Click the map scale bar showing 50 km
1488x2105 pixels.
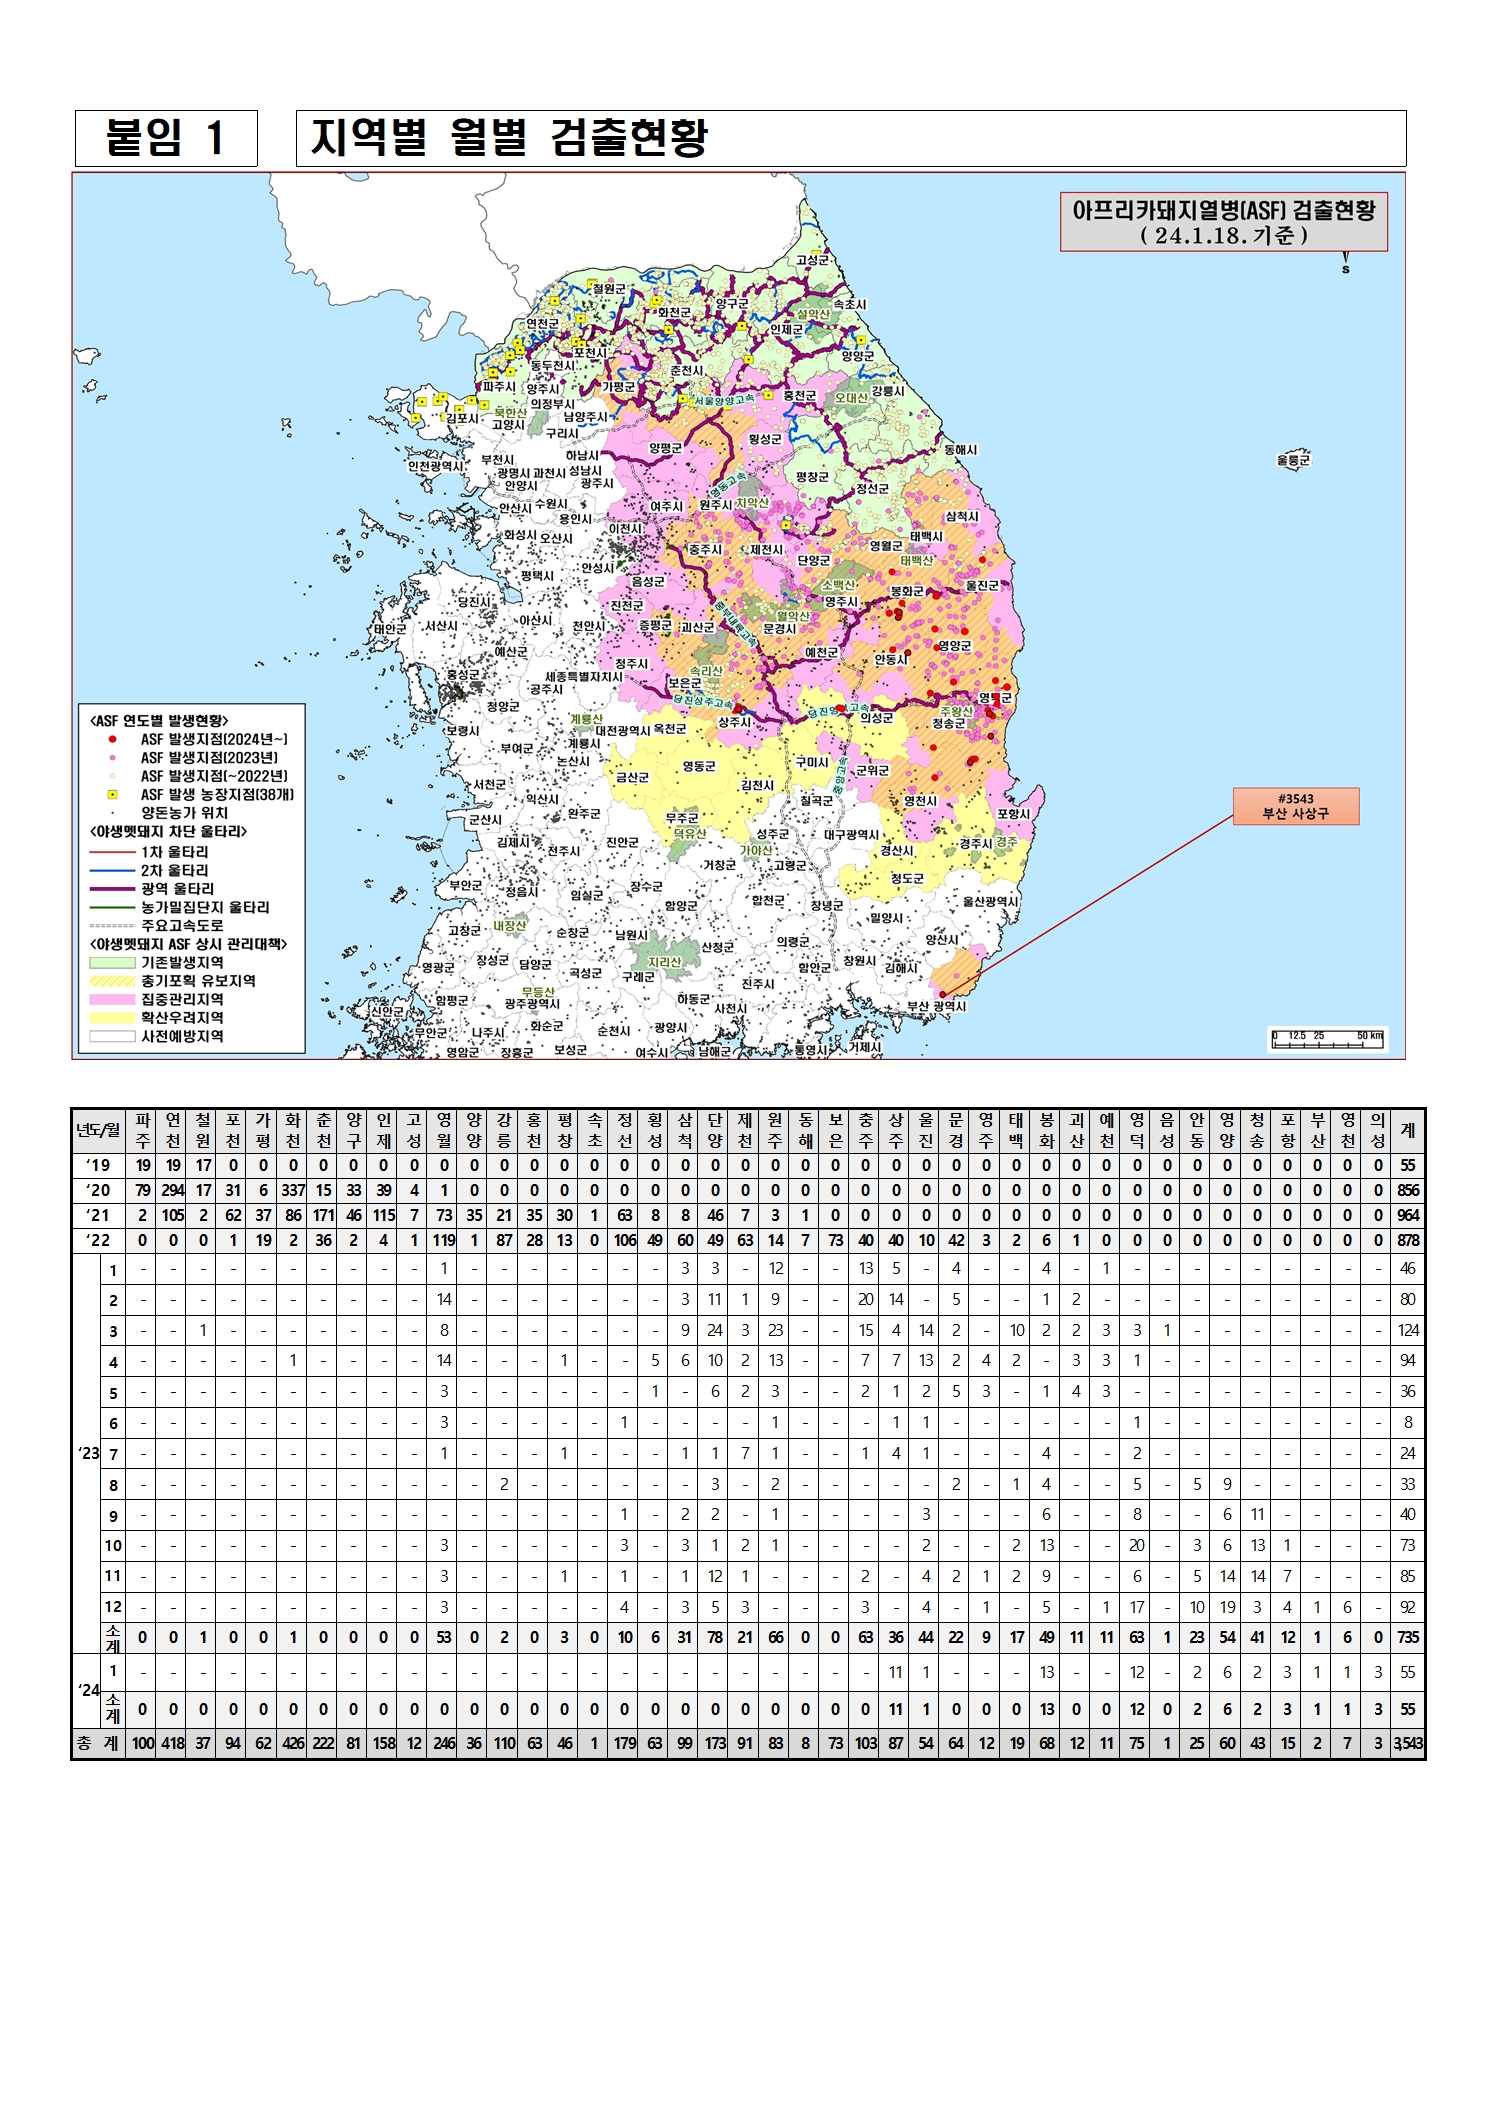(x=1327, y=1040)
